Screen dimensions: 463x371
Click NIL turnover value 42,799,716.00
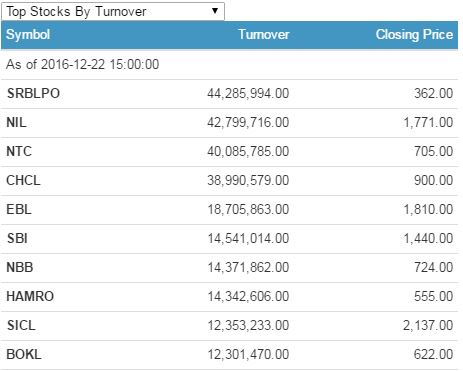click(248, 122)
